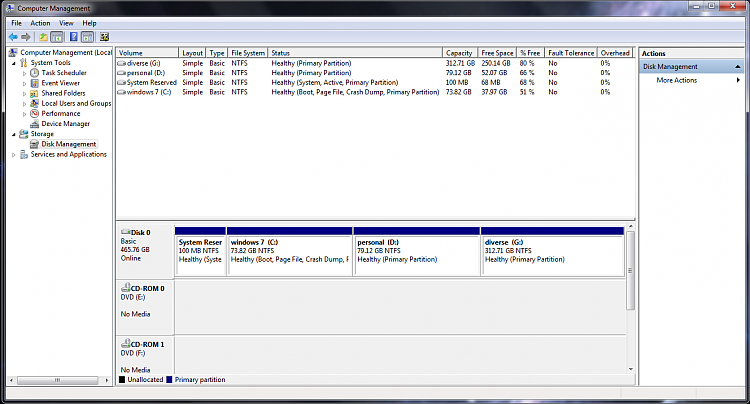Click the Performance monitor icon
Screen dimensions: 750x404
(x=34, y=113)
